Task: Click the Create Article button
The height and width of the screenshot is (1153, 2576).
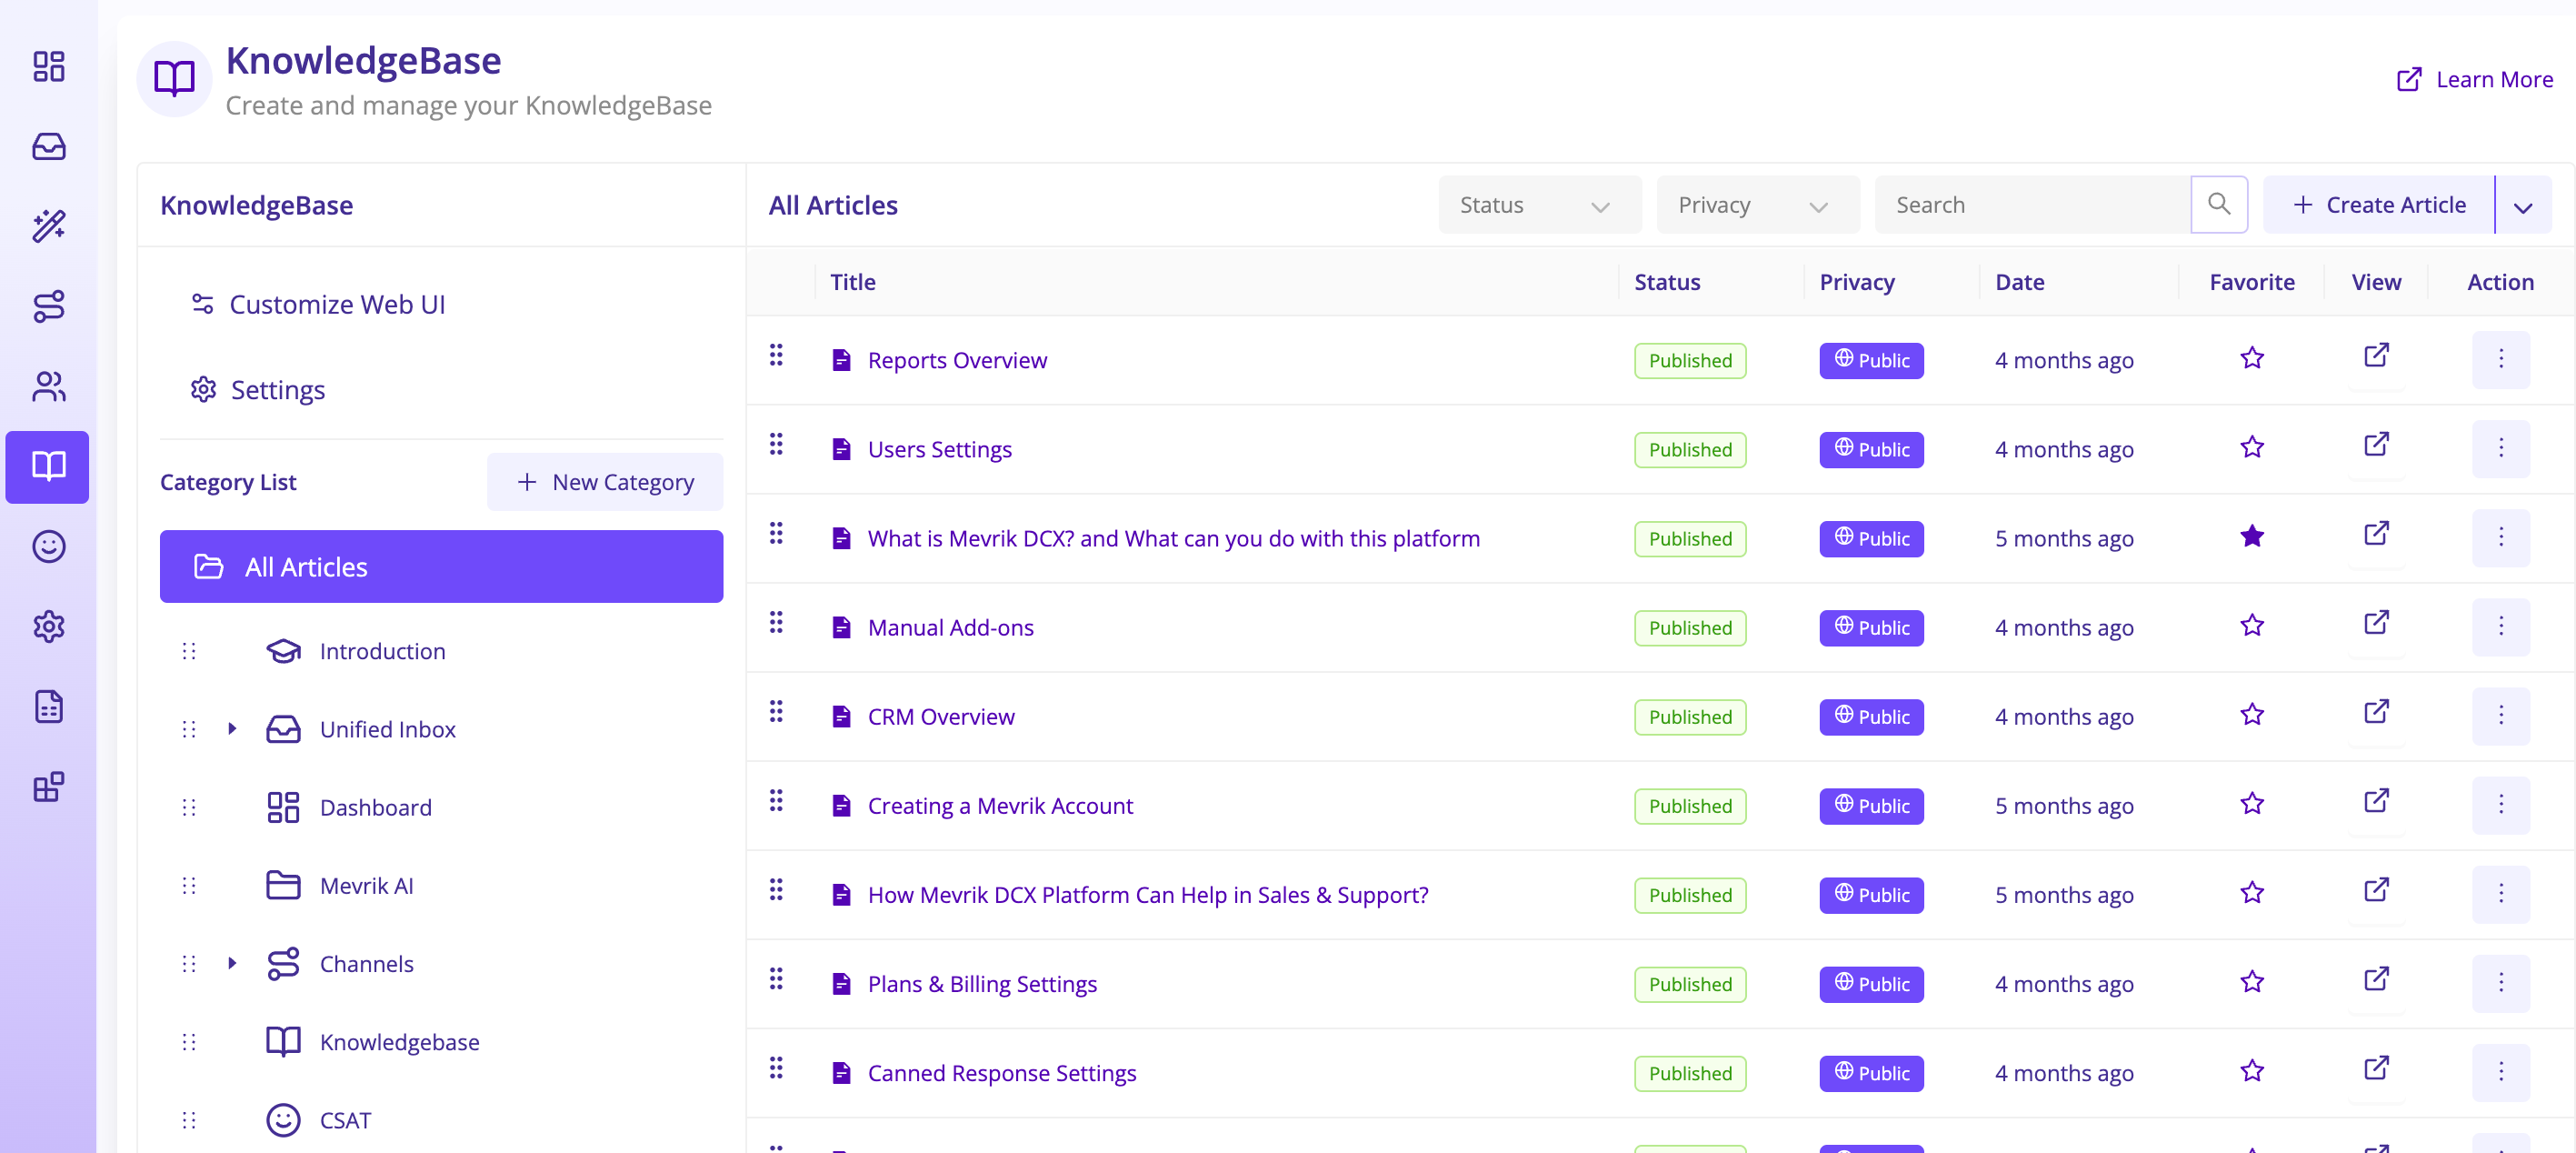Action: tap(2380, 204)
